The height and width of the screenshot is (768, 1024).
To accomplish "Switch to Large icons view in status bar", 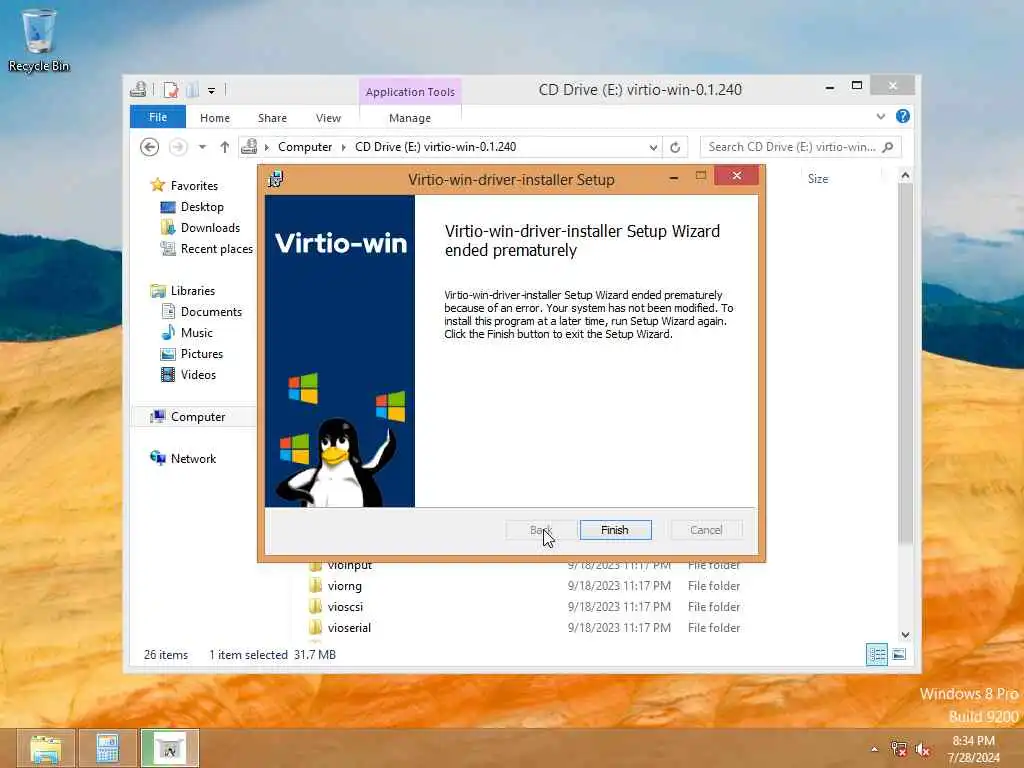I will pyautogui.click(x=899, y=654).
